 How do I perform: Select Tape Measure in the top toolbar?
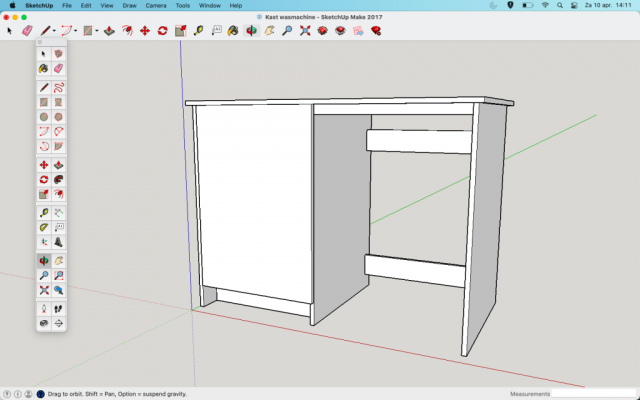point(198,31)
